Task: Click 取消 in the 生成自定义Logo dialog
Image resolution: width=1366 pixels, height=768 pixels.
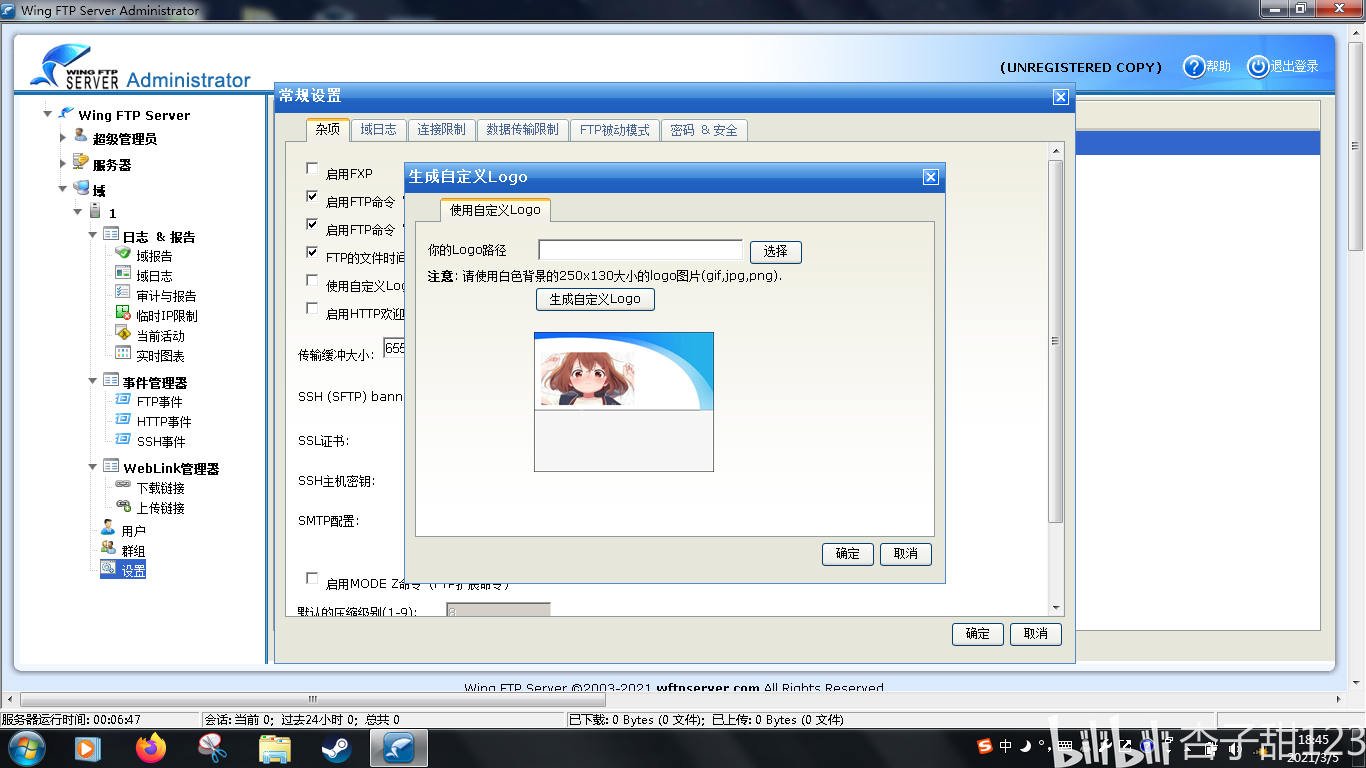Action: pyautogui.click(x=906, y=553)
